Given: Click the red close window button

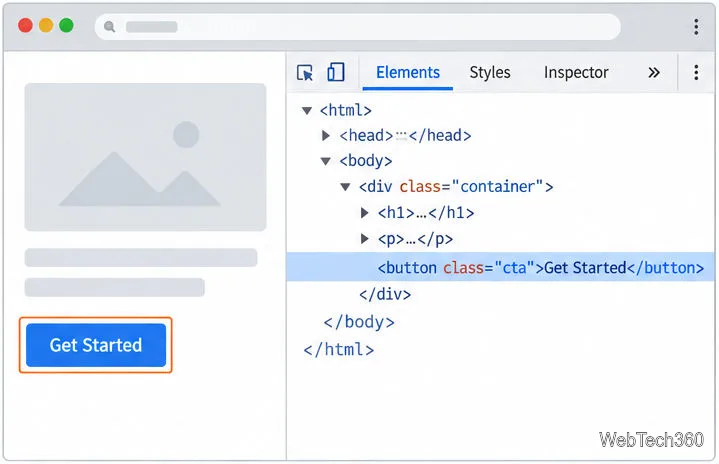Looking at the screenshot, I should pyautogui.click(x=25, y=25).
